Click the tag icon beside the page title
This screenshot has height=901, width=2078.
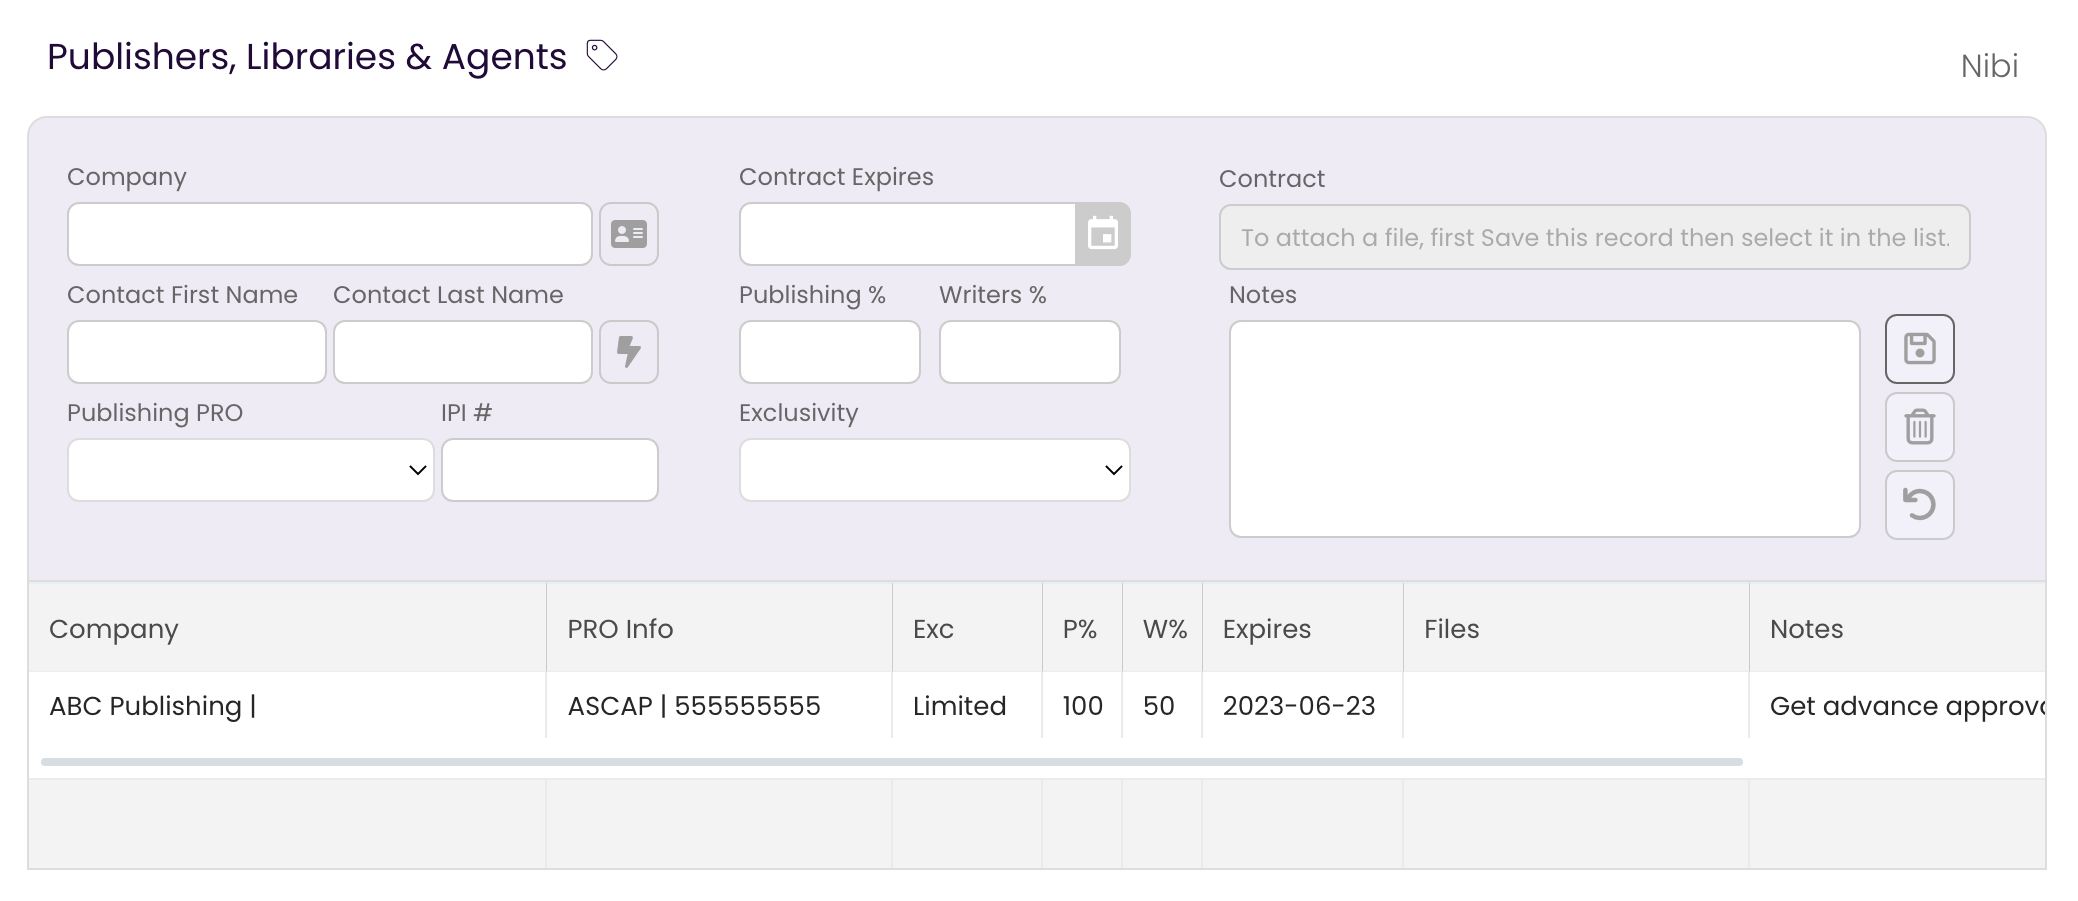(x=601, y=55)
